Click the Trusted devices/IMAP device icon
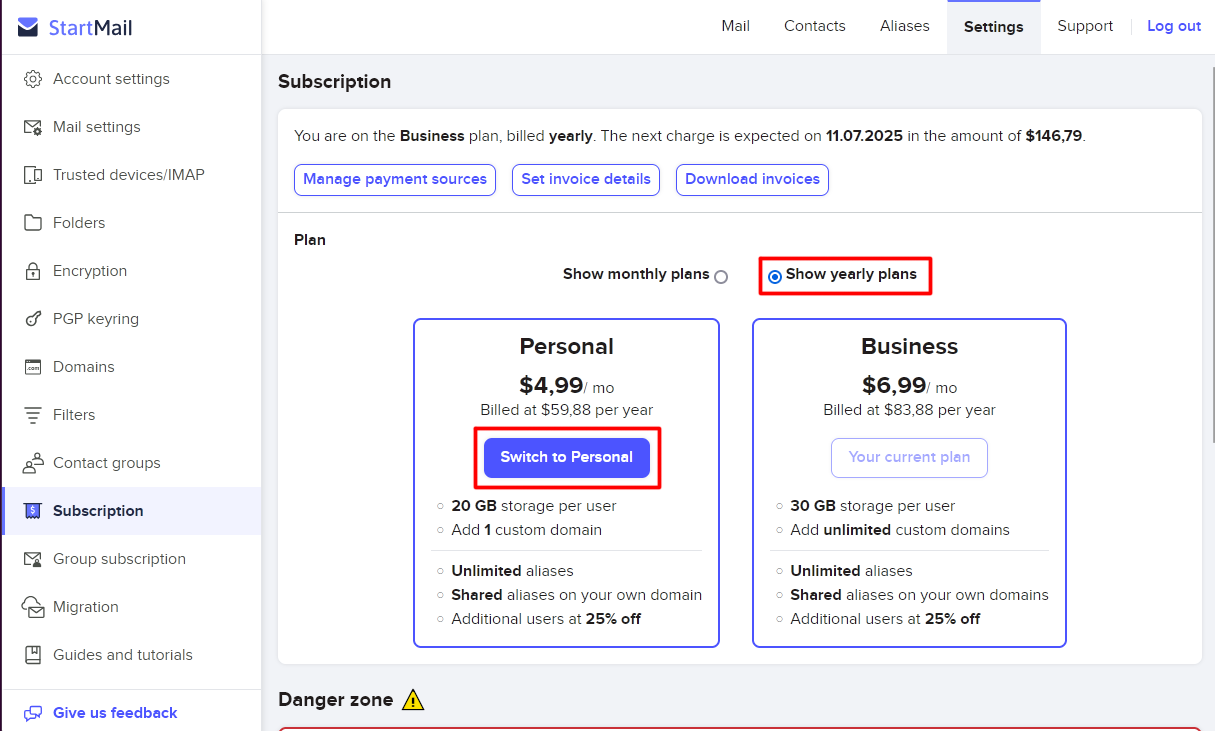This screenshot has width=1215, height=731. pyautogui.click(x=33, y=175)
